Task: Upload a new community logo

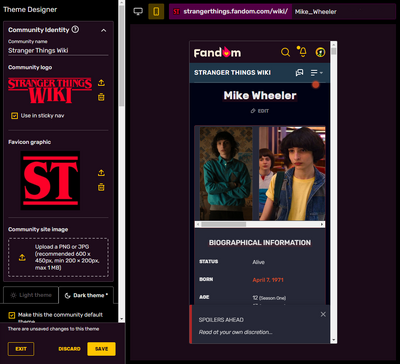Action: click(x=101, y=83)
